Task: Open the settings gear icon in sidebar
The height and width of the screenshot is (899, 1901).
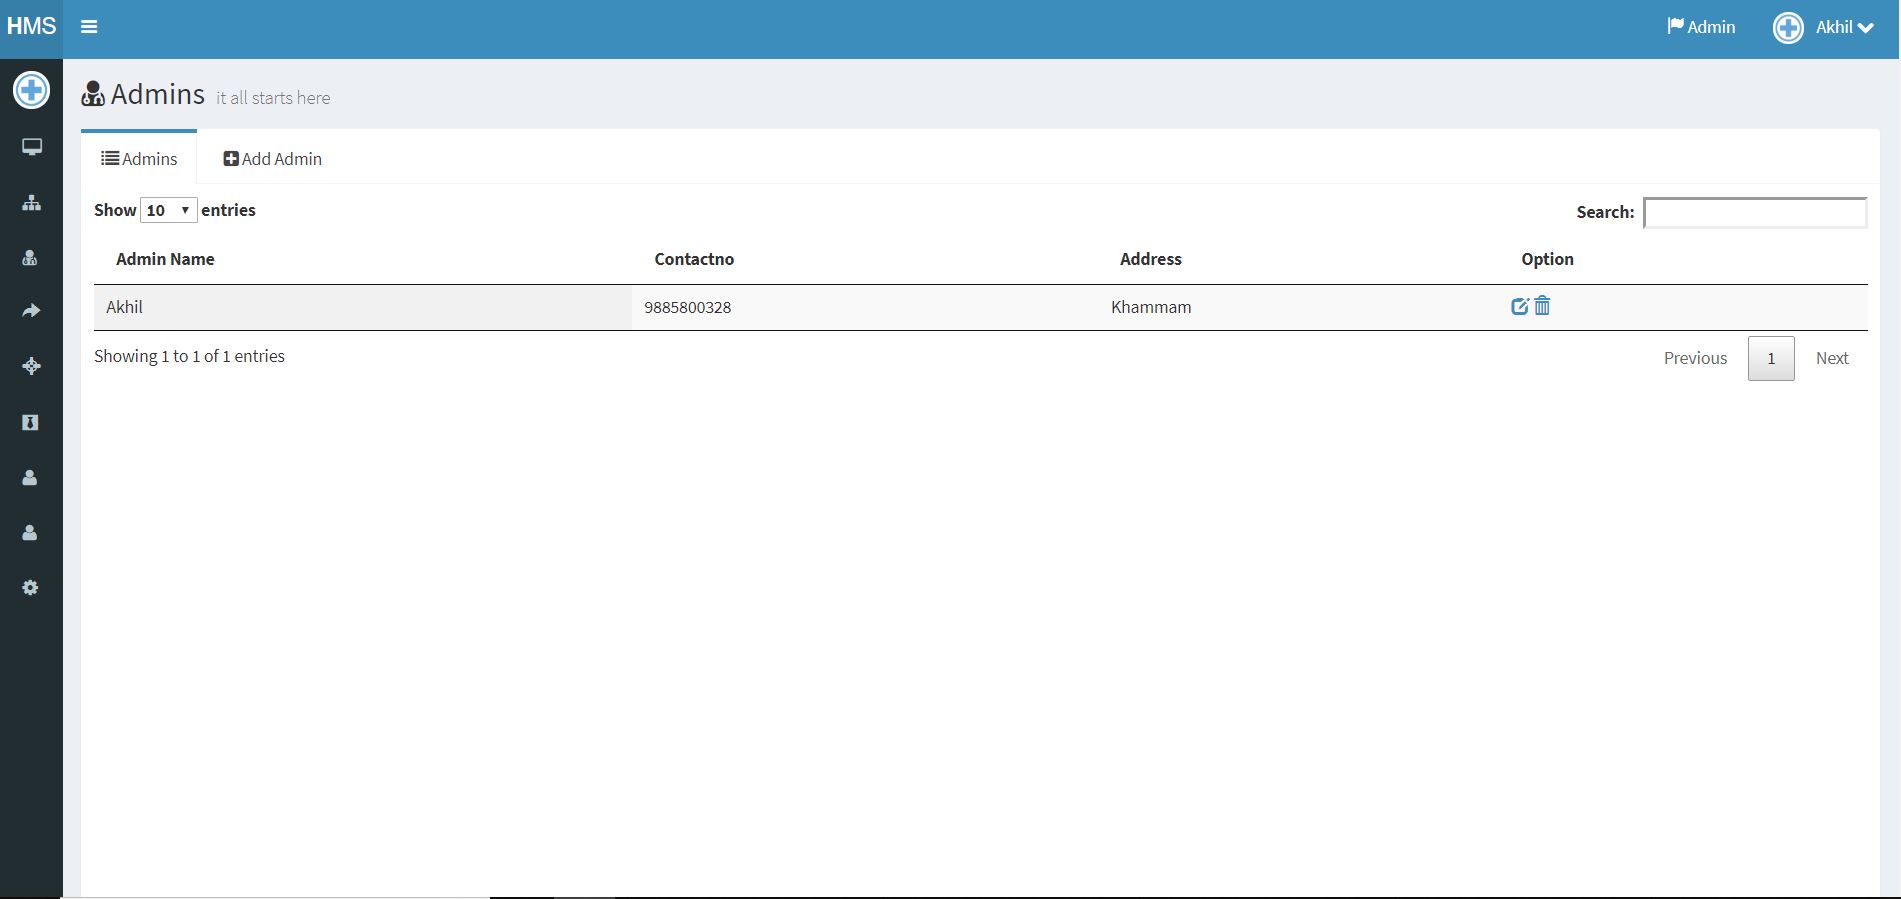Action: pyautogui.click(x=31, y=588)
